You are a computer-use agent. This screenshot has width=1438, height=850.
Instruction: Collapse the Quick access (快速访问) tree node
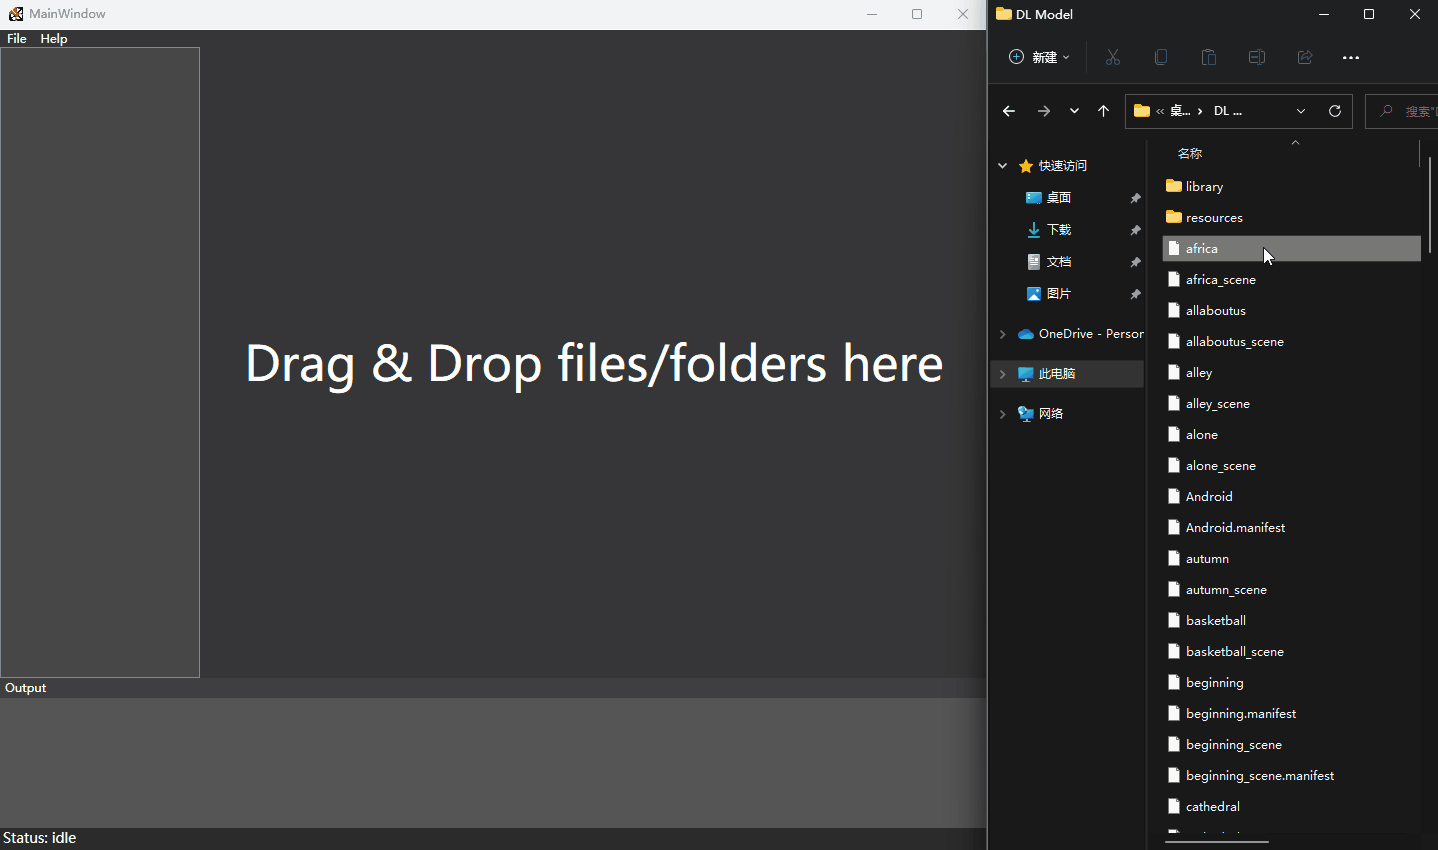pos(1003,166)
